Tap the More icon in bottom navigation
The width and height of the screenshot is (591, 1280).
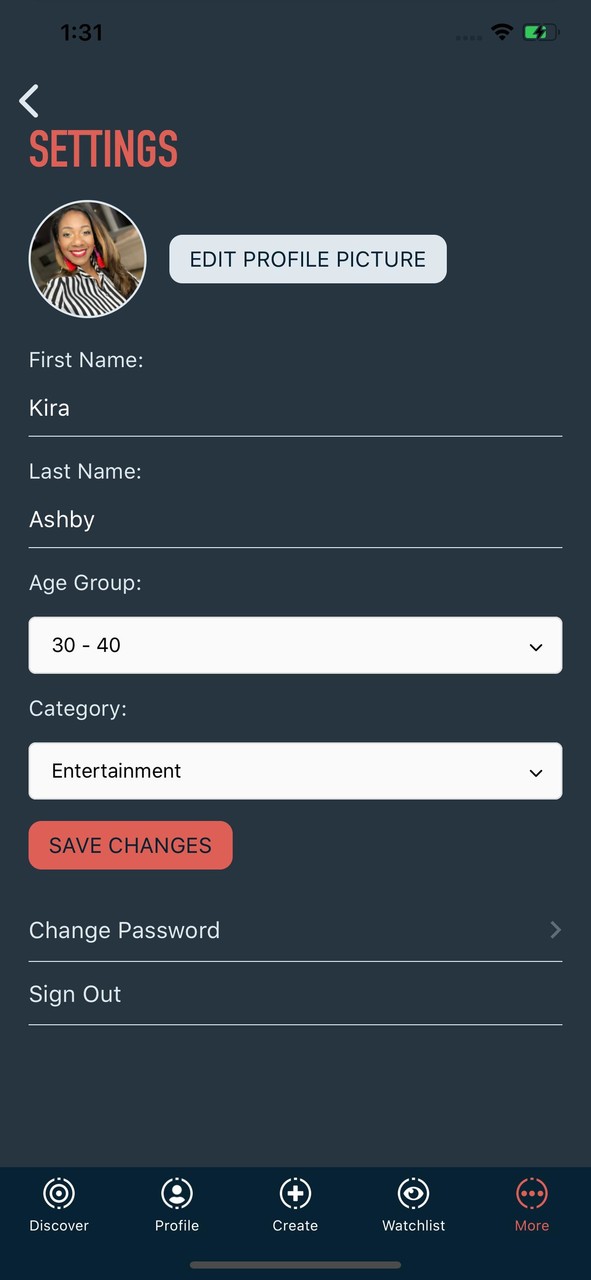click(x=531, y=1194)
